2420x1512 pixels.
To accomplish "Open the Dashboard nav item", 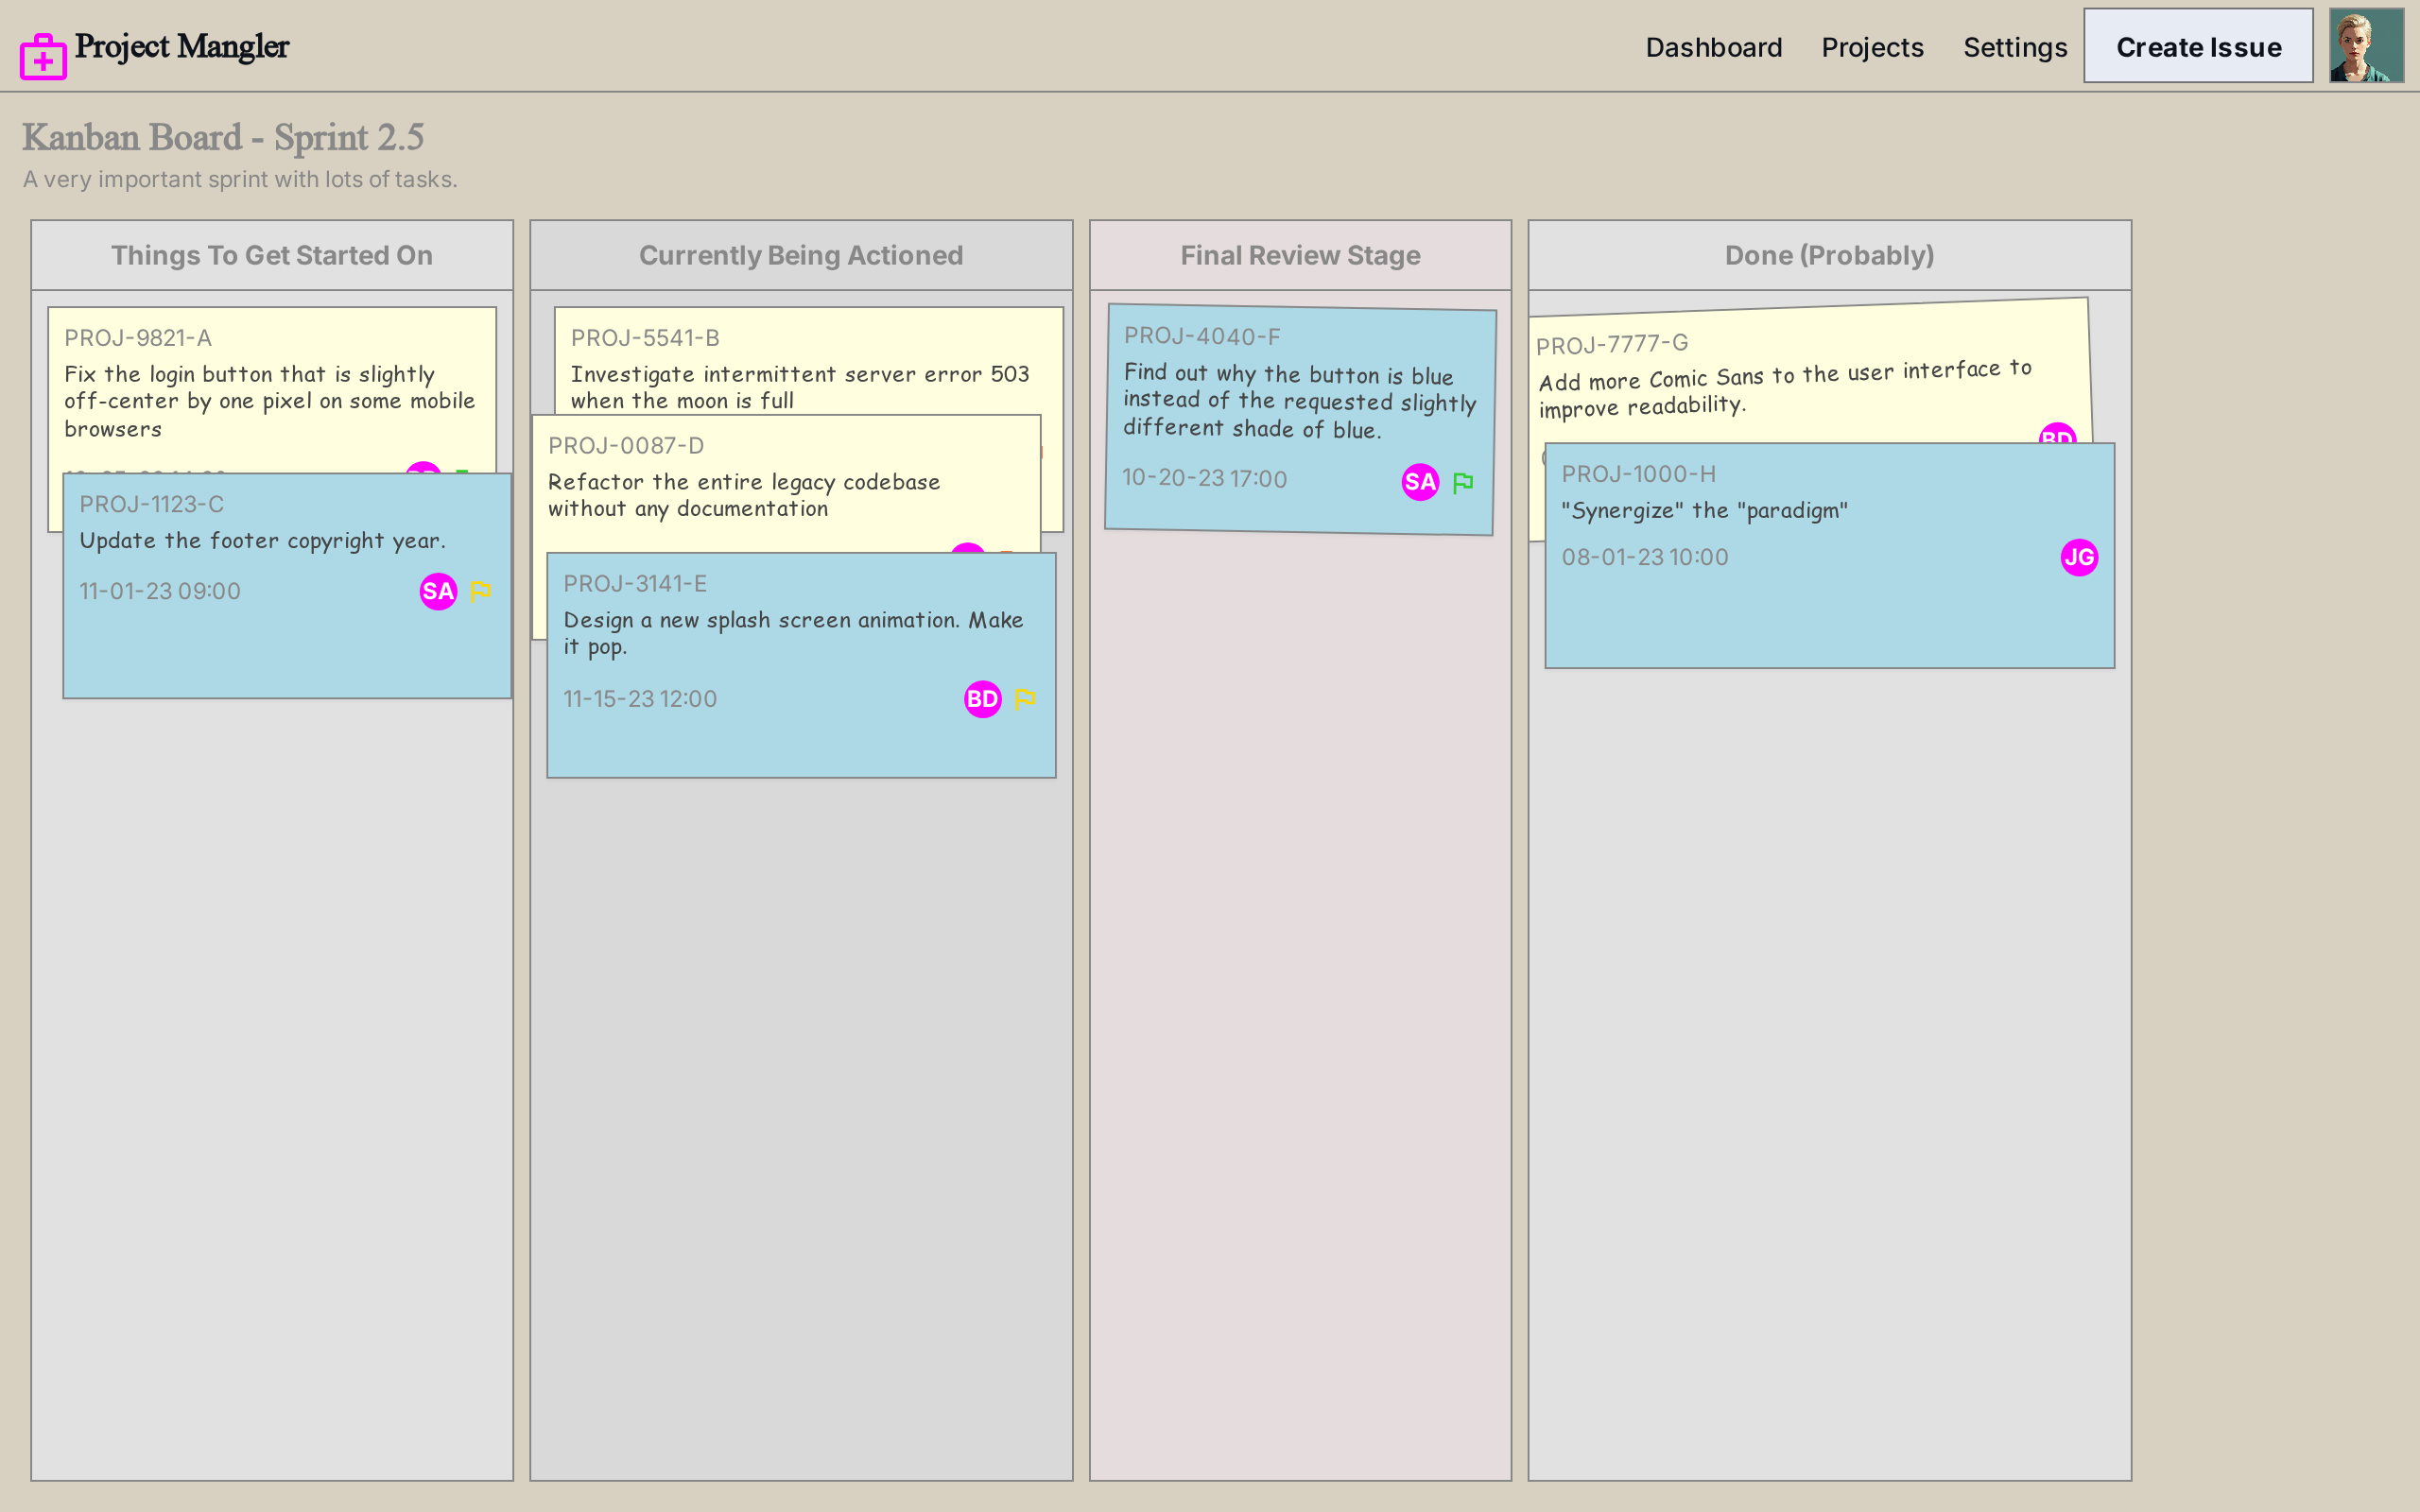I will pos(1713,47).
